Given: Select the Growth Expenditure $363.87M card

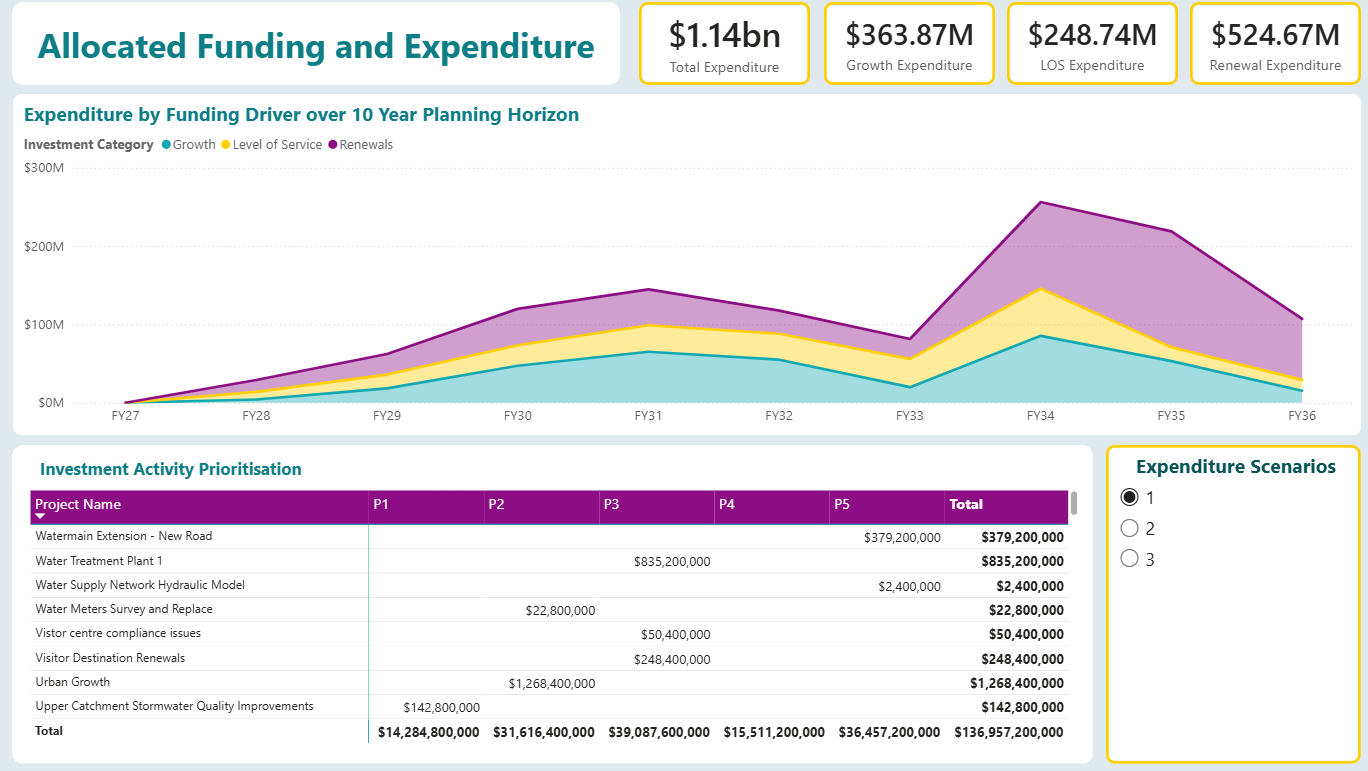Looking at the screenshot, I should pos(909,44).
